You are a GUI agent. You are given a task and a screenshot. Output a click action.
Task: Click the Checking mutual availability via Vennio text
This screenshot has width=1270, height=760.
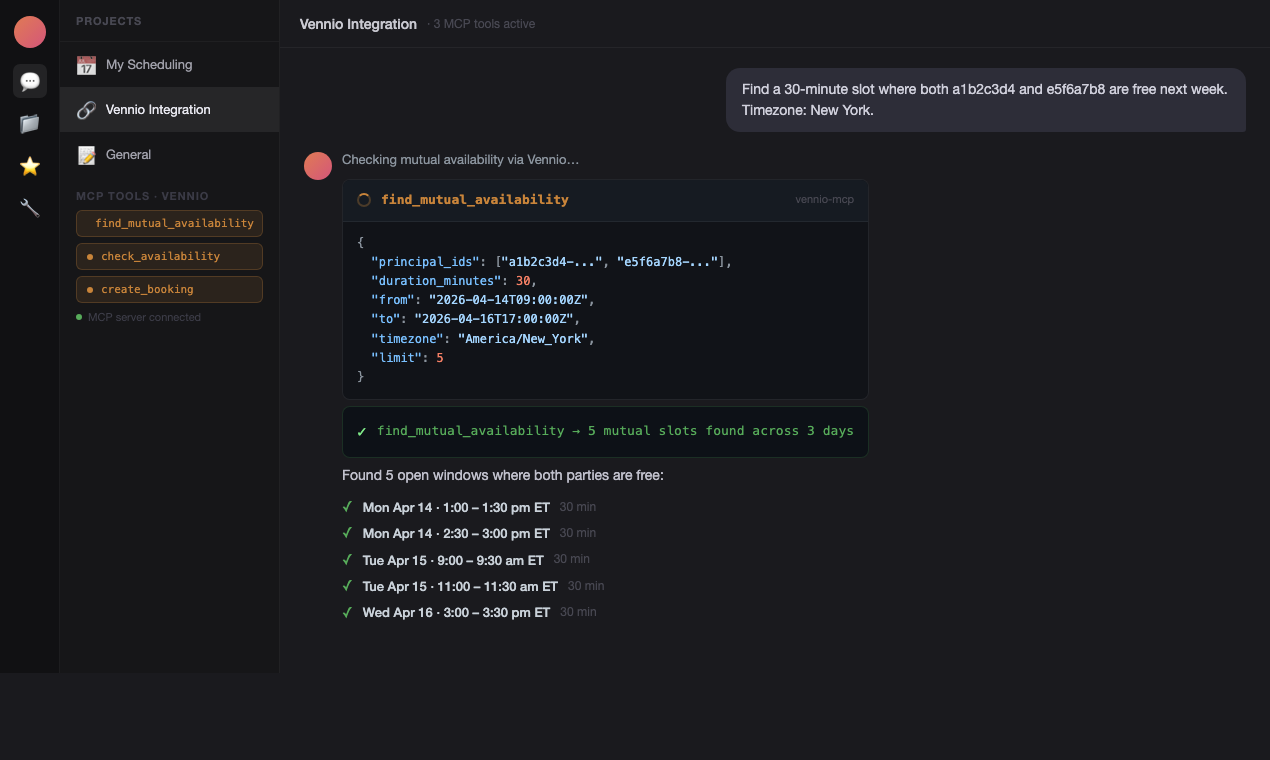(x=461, y=160)
